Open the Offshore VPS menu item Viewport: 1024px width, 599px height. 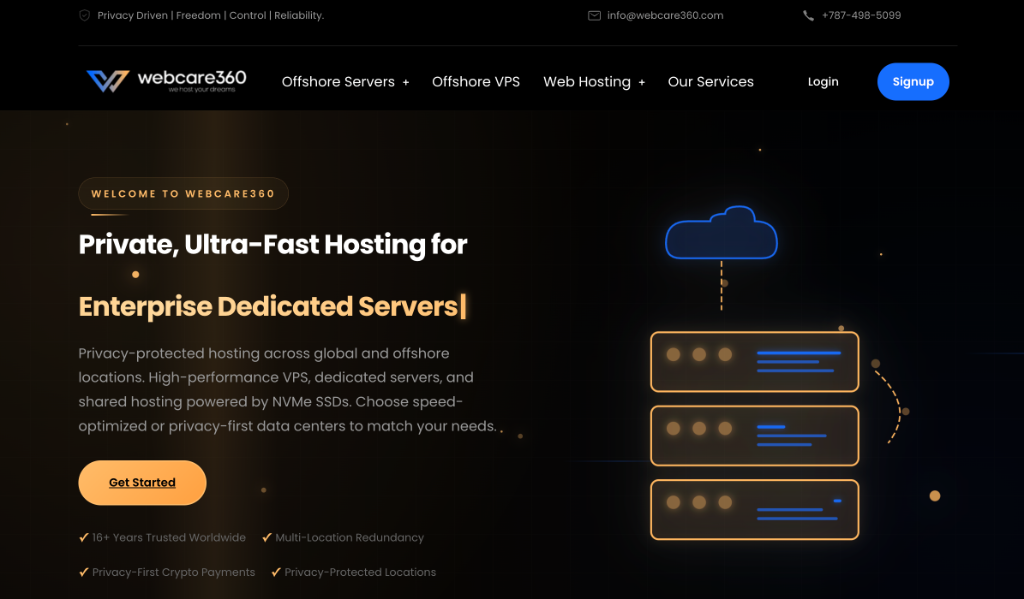point(476,82)
